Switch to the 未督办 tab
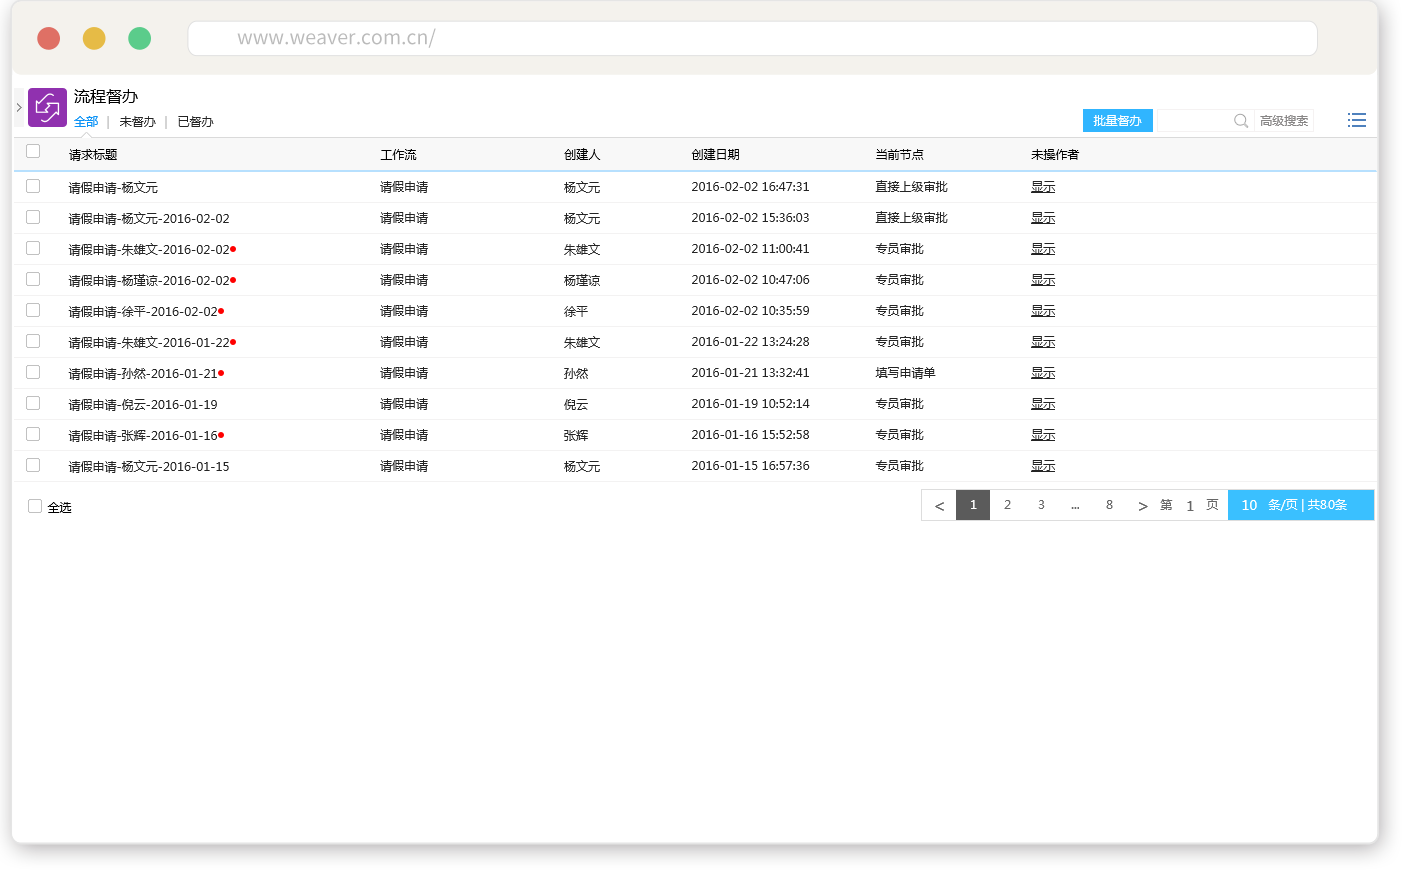The image size is (1425, 875). (x=137, y=122)
